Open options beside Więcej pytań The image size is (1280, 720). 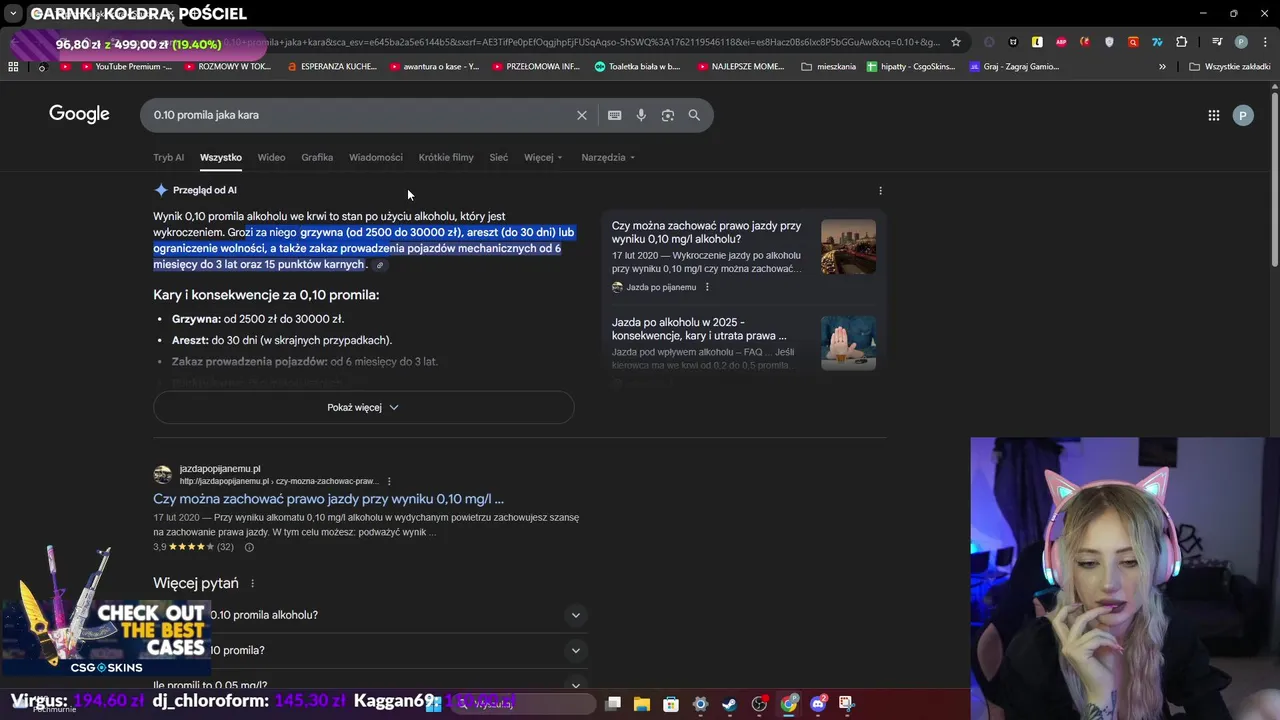(x=252, y=584)
